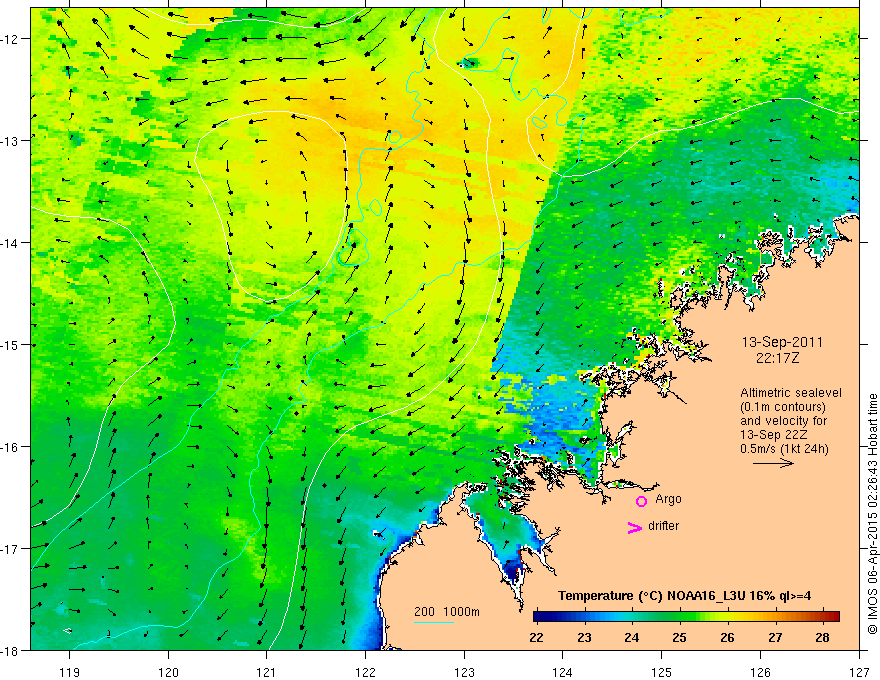The height and width of the screenshot is (680, 880).
Task: Click longitude axis label 126
Action: (760, 672)
